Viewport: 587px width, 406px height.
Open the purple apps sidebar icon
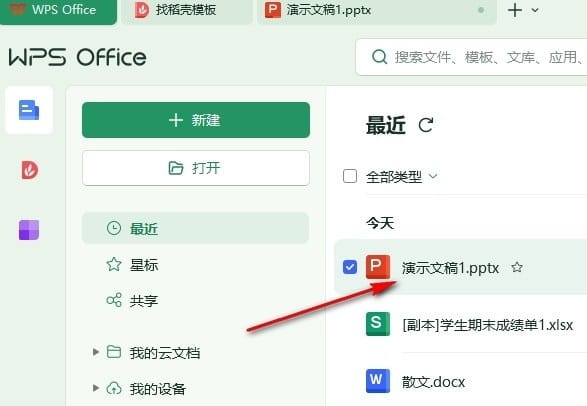point(29,230)
